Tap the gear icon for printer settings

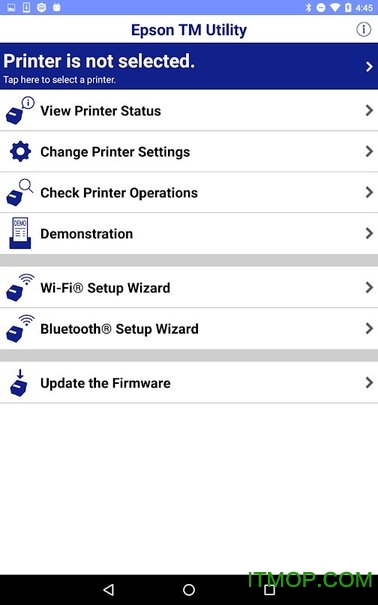20,152
